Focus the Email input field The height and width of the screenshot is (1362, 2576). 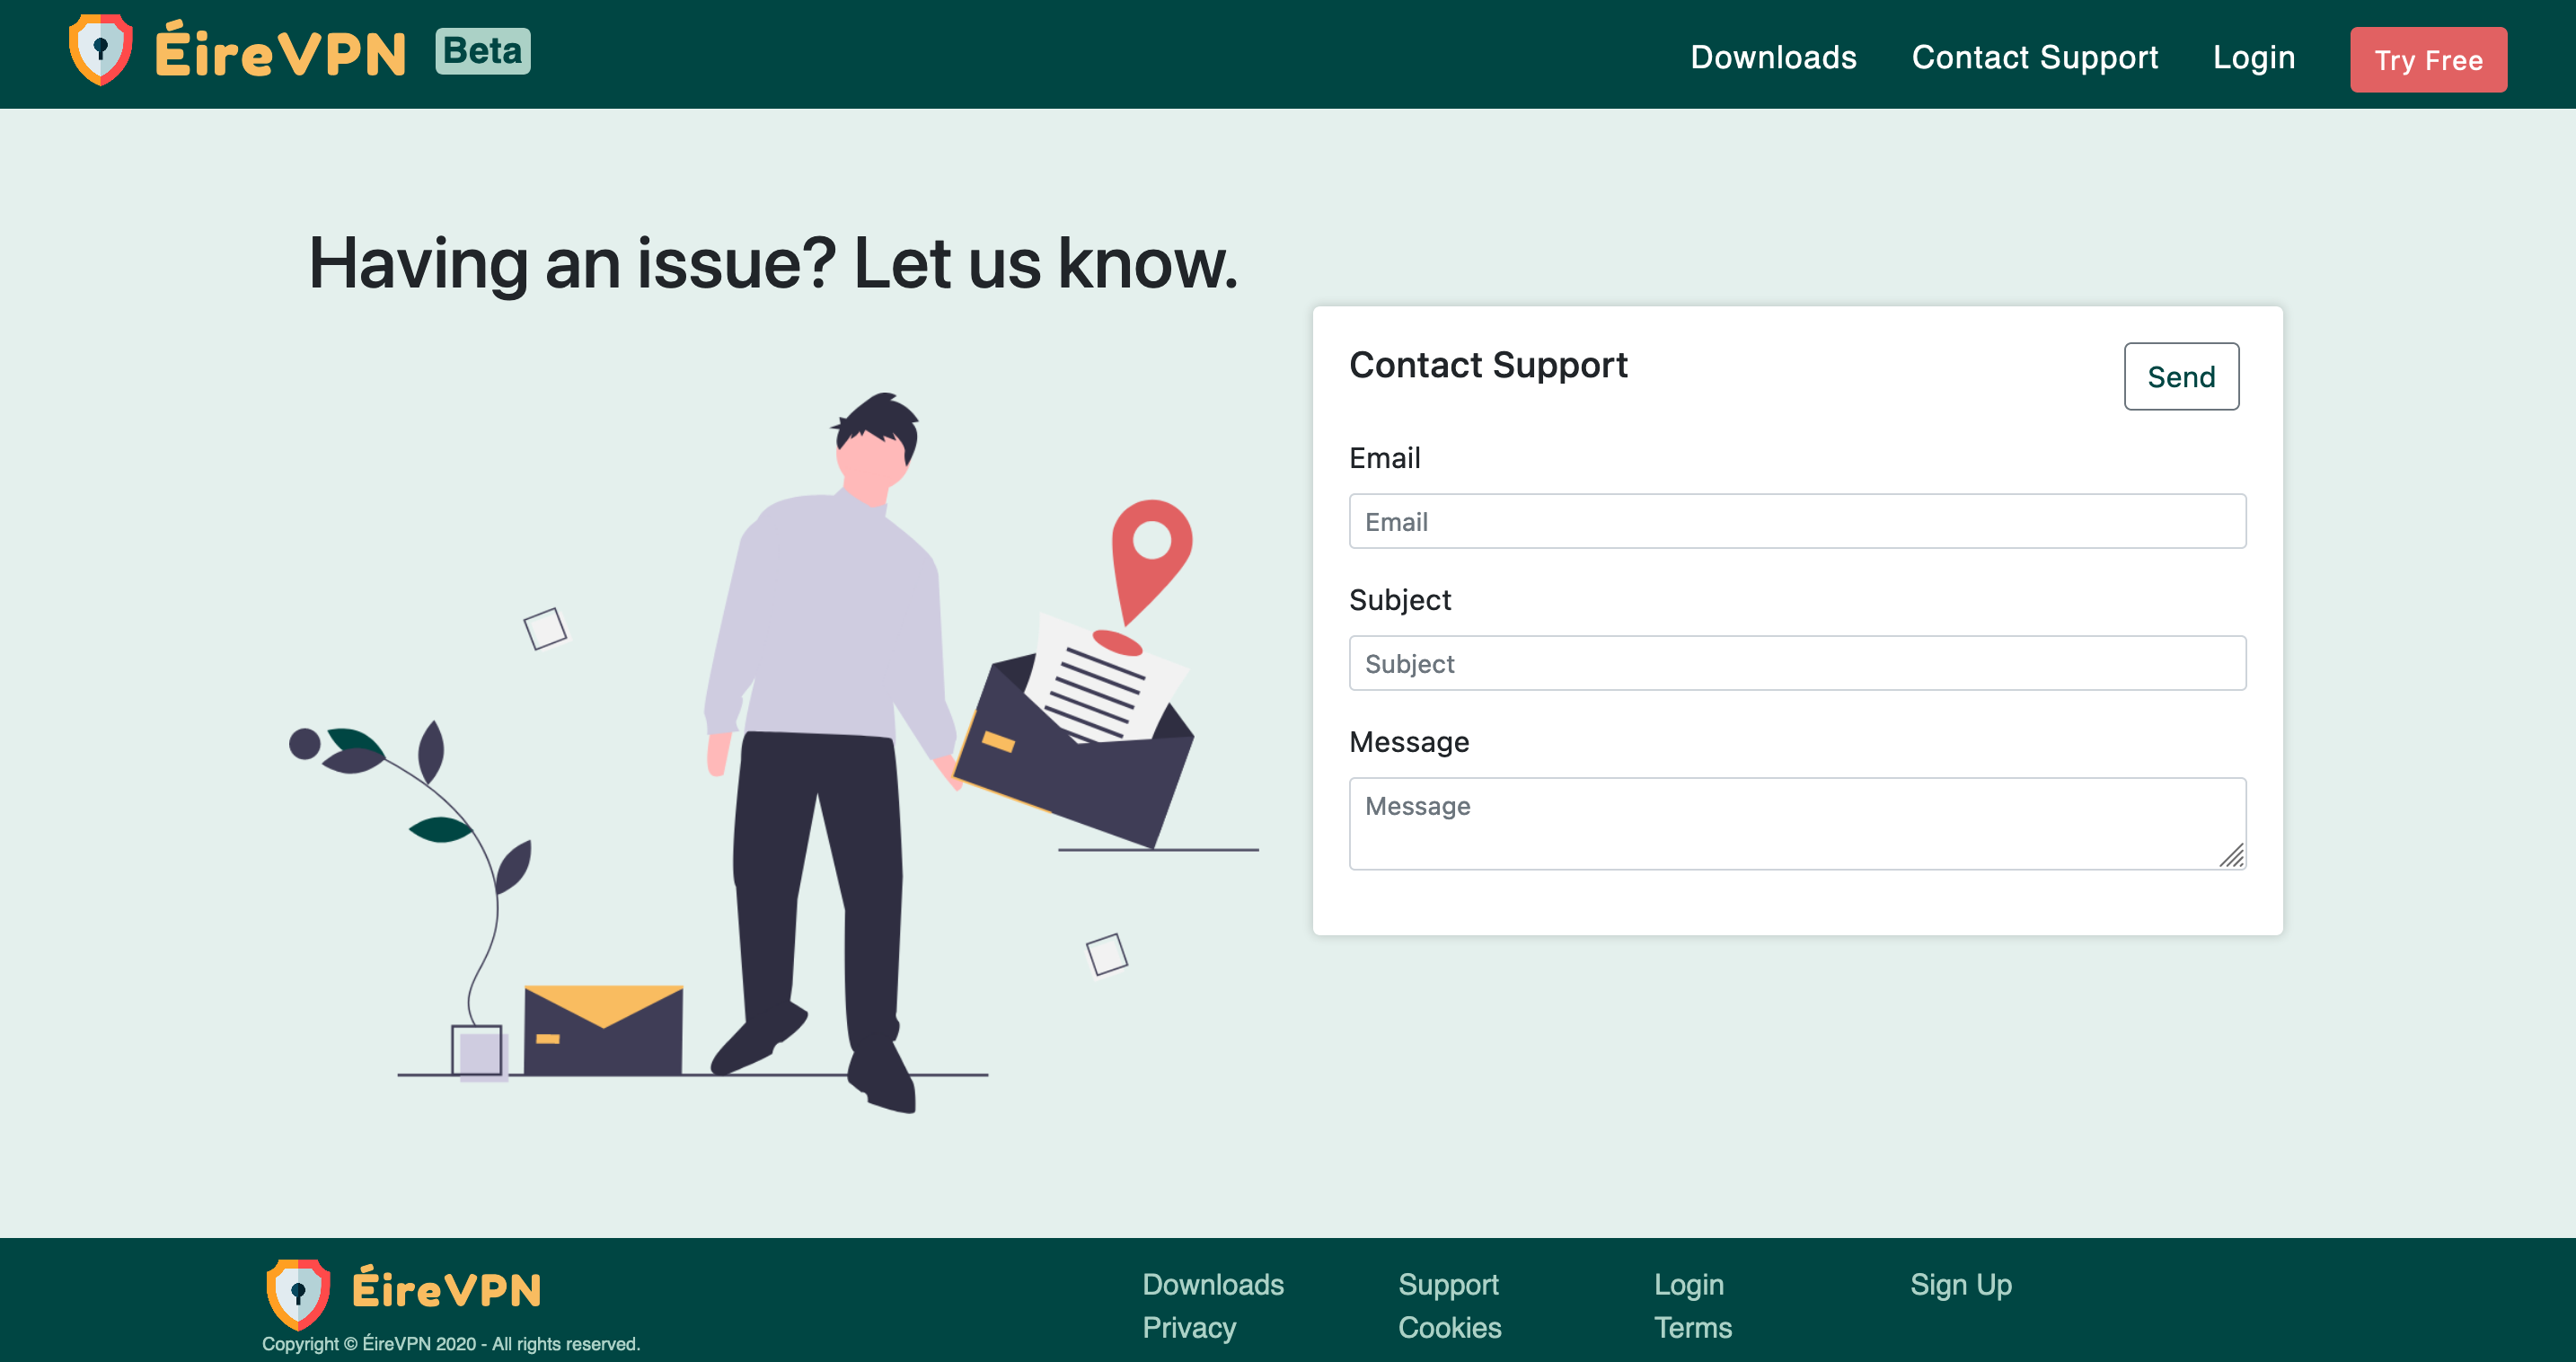point(1797,521)
